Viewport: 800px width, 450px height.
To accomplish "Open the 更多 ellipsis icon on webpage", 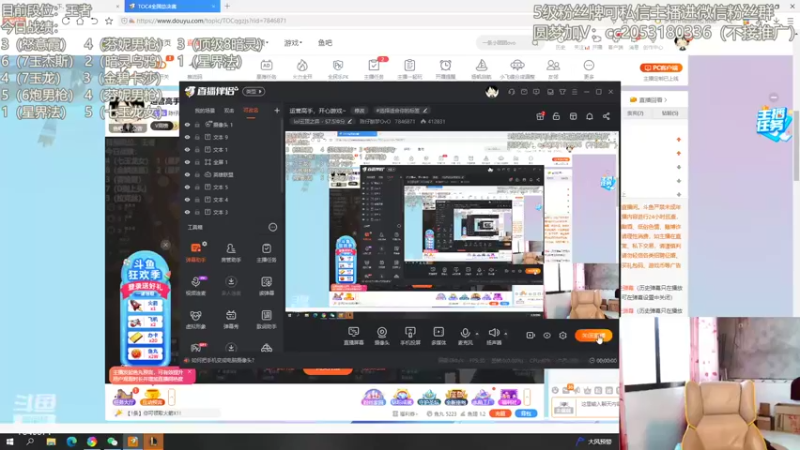I will click(589, 68).
